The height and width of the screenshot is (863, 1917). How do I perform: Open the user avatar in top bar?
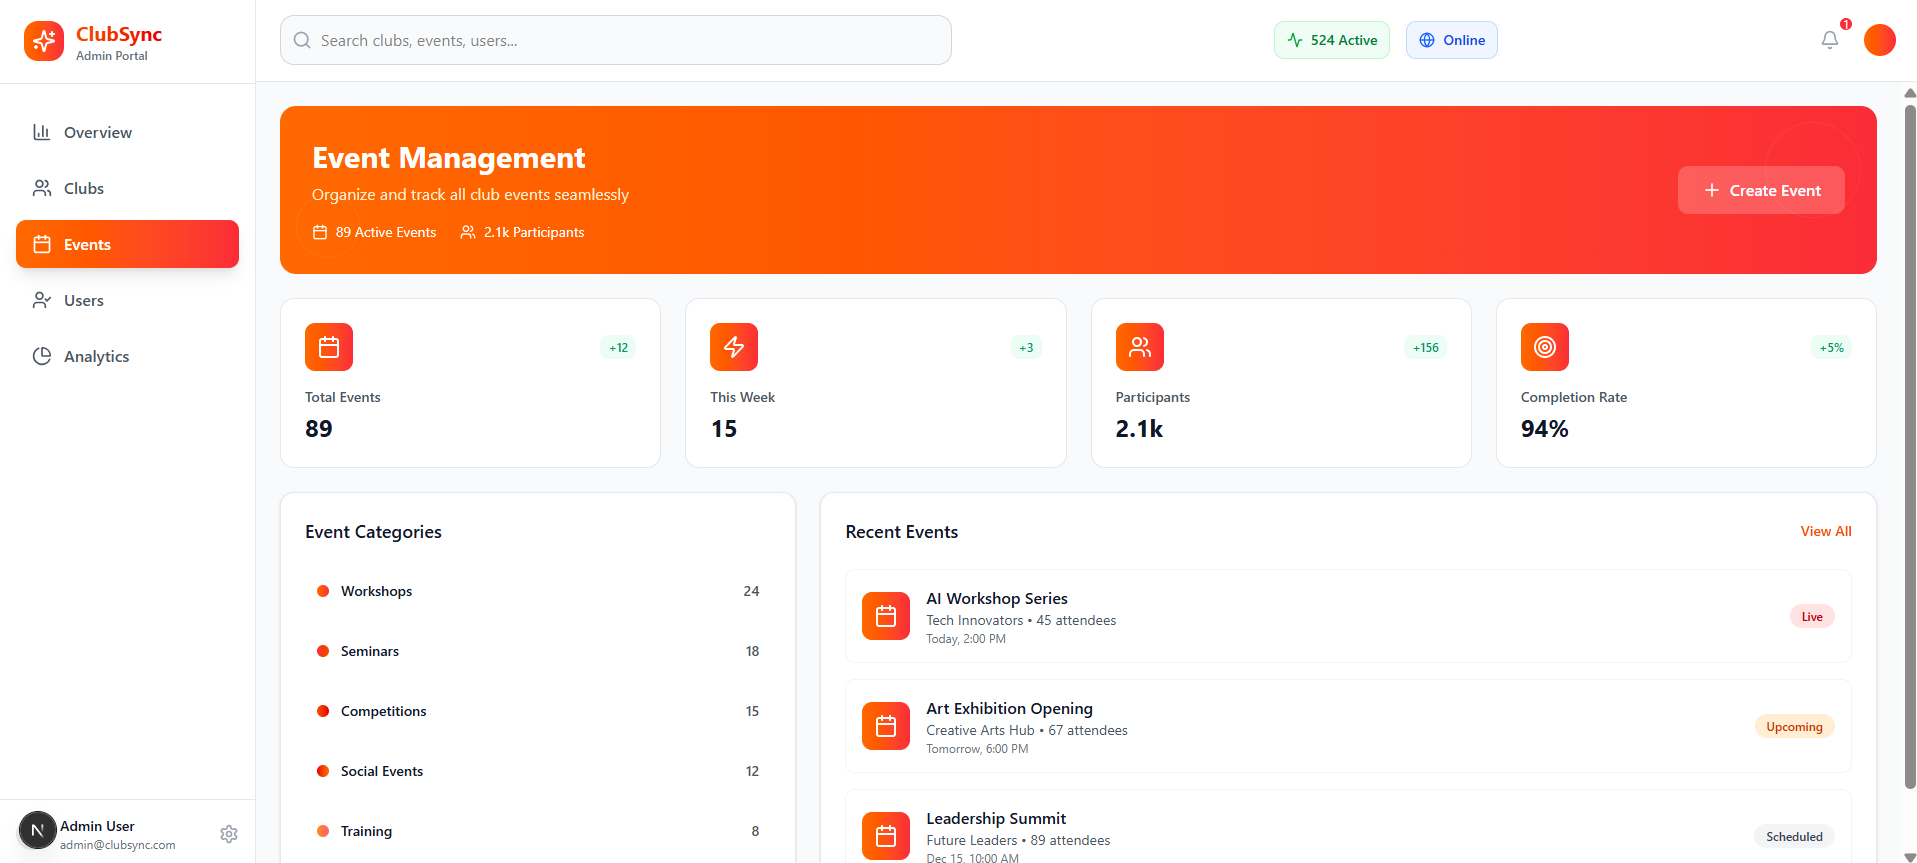[x=1879, y=40]
